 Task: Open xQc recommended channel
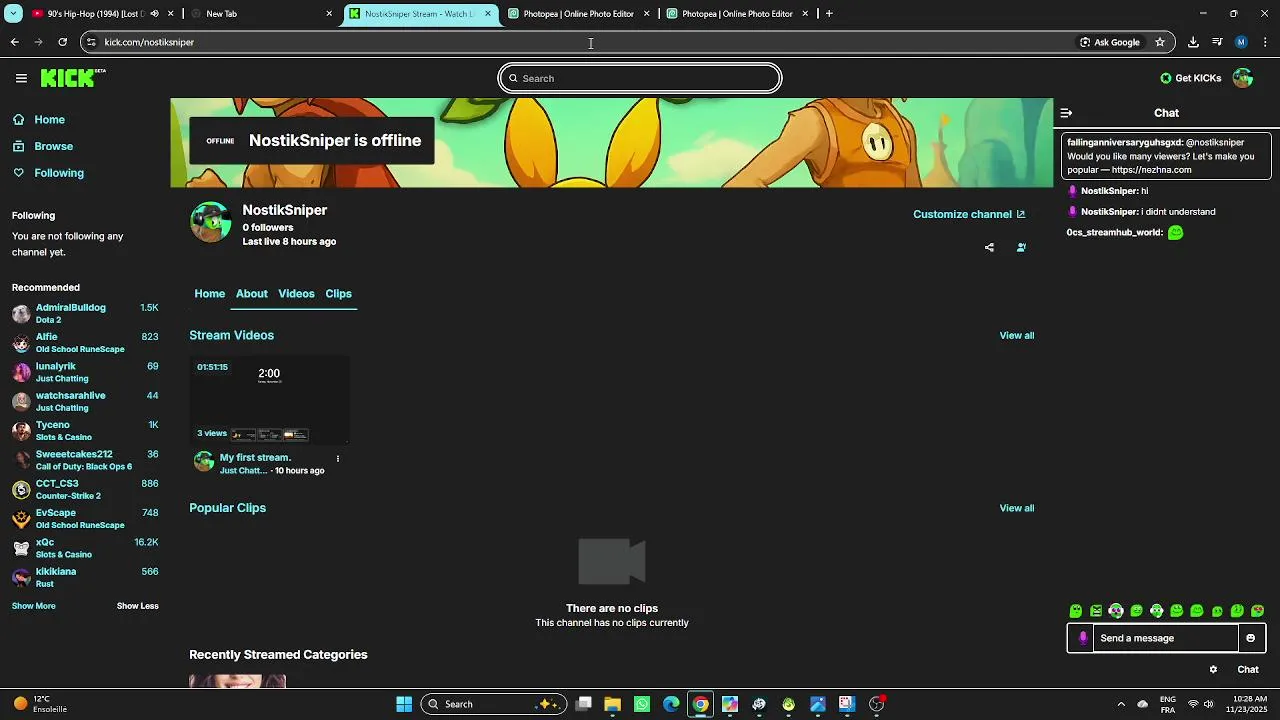(85, 548)
